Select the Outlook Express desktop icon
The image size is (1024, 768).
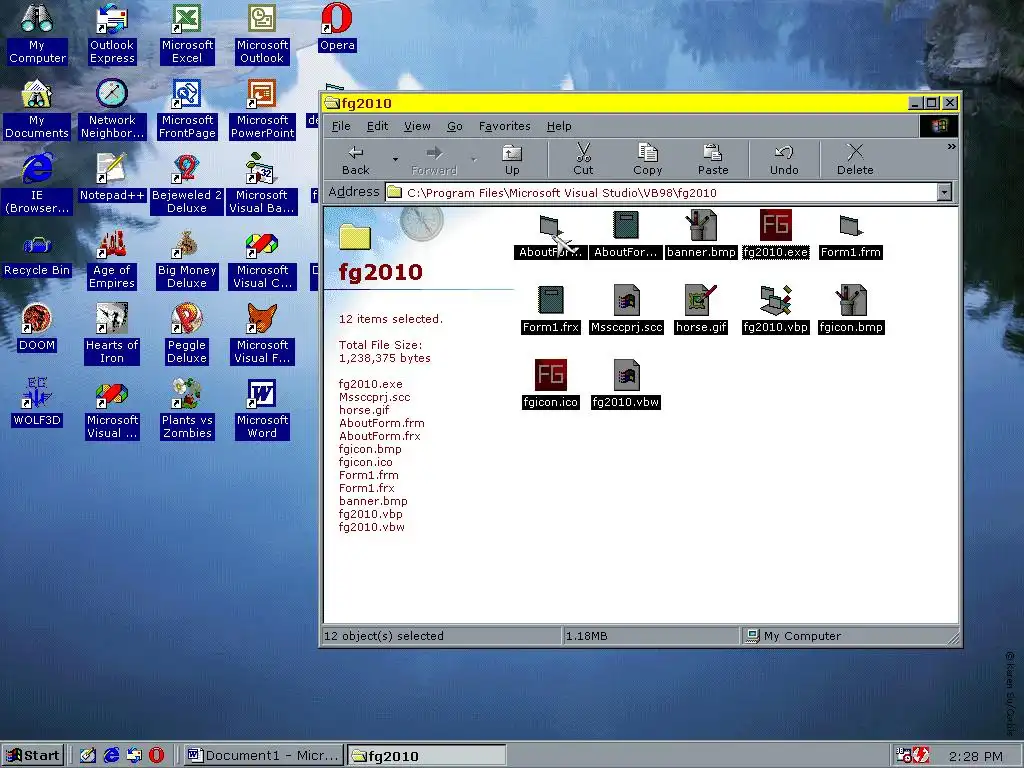[x=112, y=18]
